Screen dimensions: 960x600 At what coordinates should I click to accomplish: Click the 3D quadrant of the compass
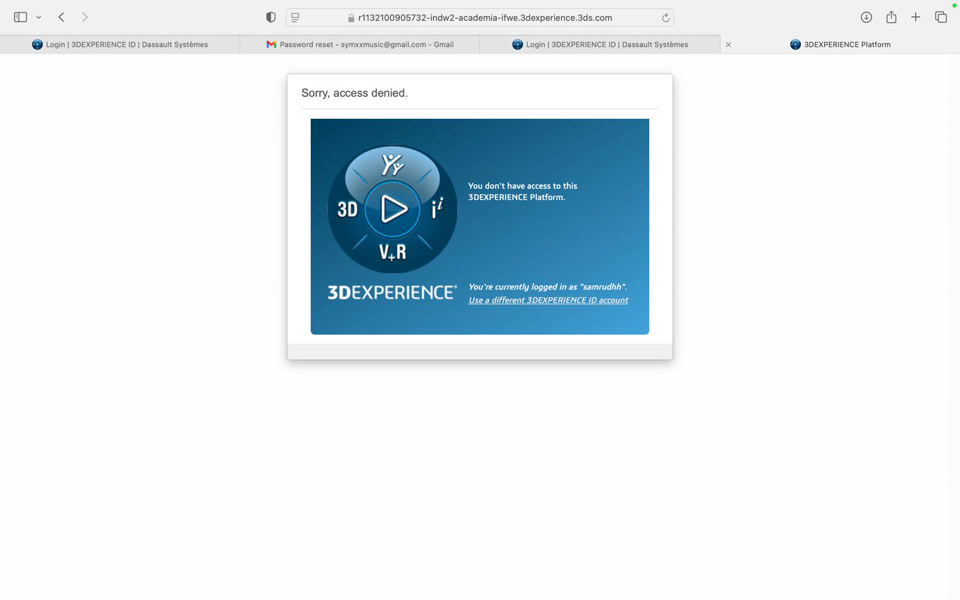pos(347,209)
